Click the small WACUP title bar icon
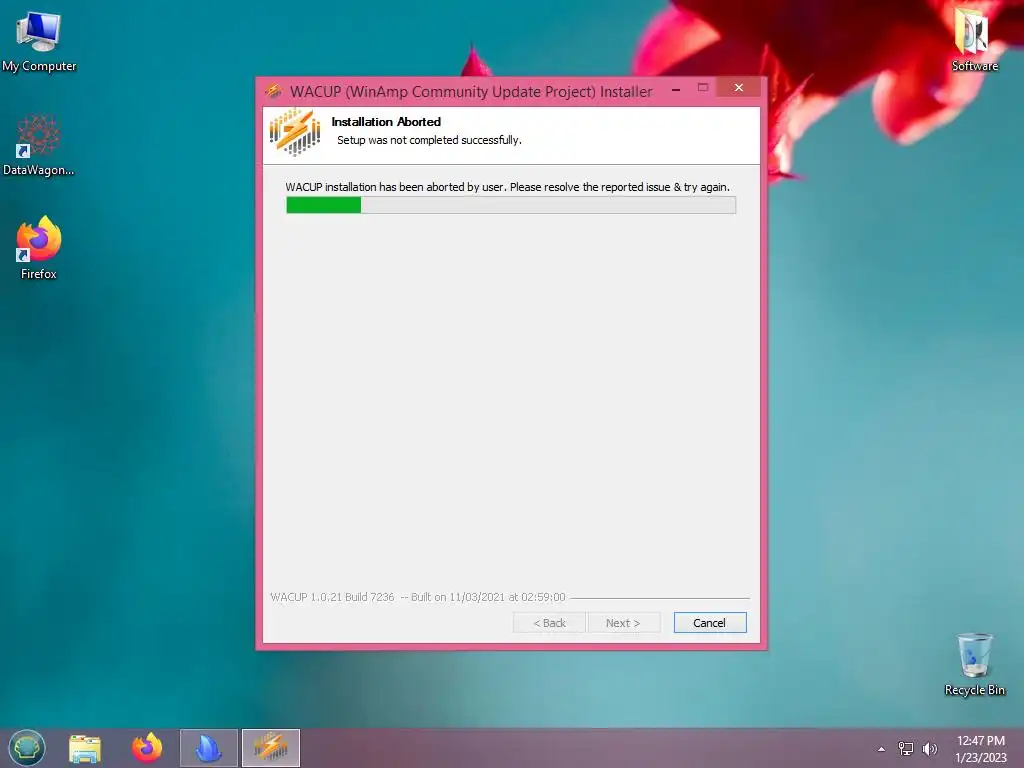This screenshot has height=768, width=1024. point(273,91)
